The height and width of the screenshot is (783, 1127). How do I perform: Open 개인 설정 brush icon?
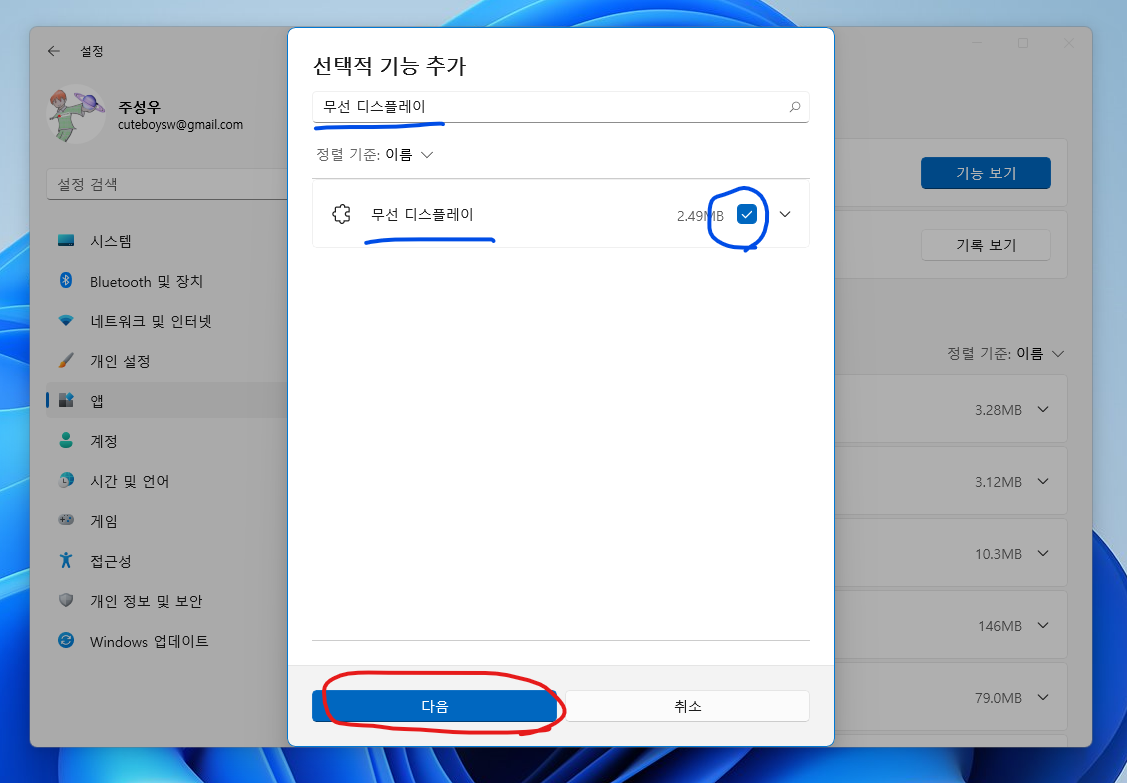[66, 360]
